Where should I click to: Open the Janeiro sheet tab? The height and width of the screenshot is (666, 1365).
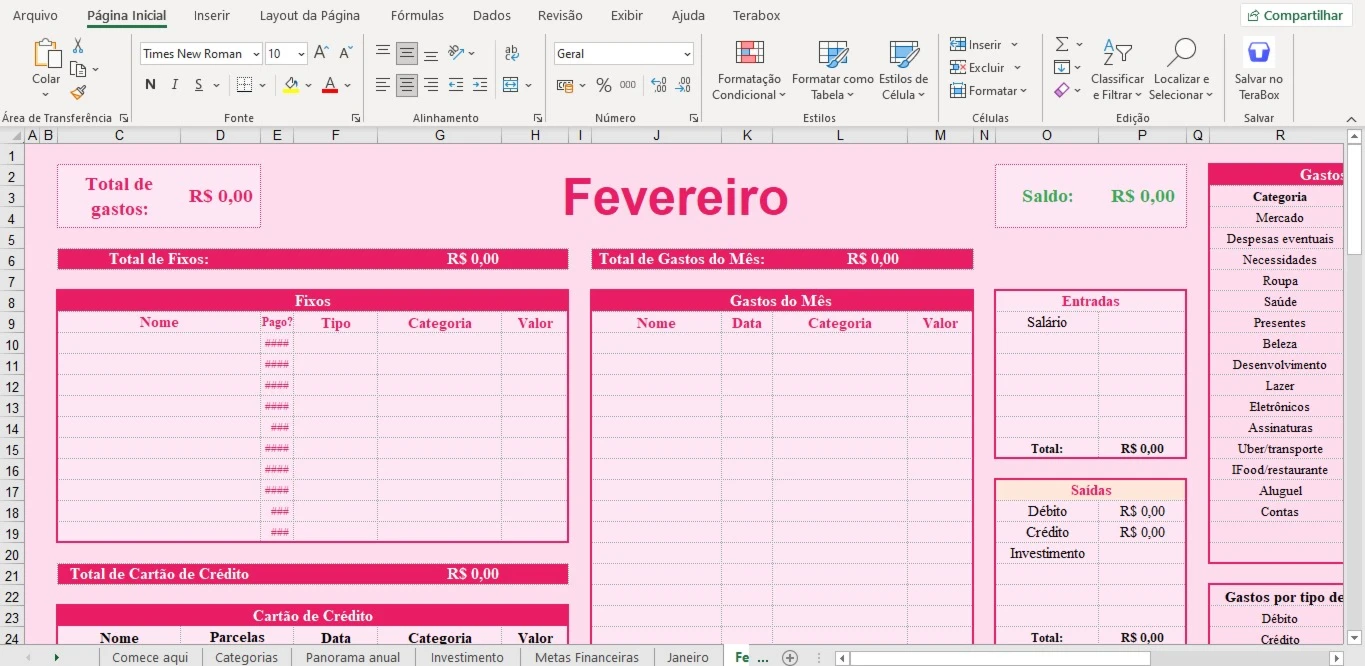[688, 657]
